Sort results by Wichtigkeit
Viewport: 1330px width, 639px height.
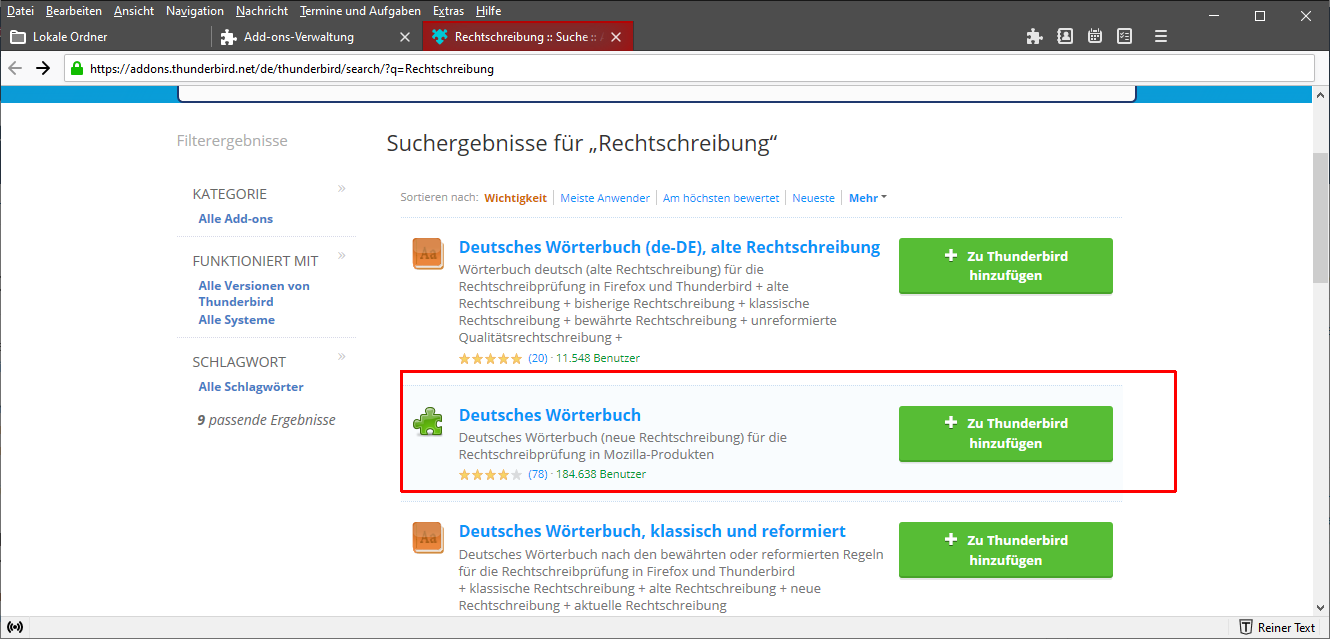click(x=516, y=198)
